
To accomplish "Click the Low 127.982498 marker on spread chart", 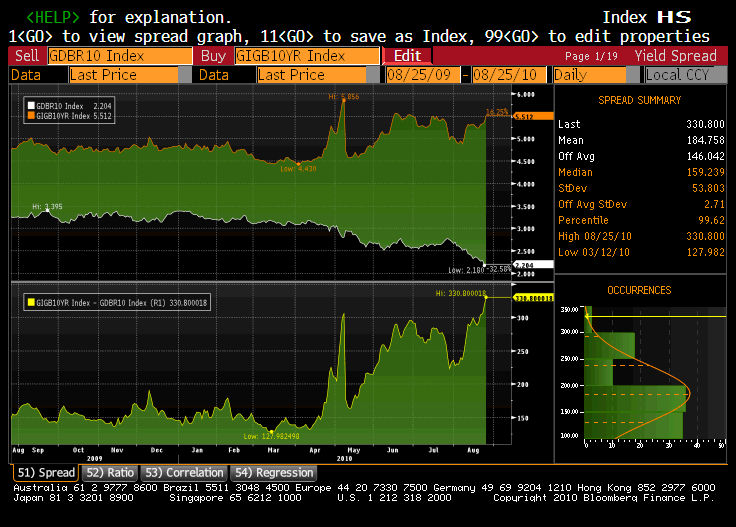I will (x=271, y=431).
